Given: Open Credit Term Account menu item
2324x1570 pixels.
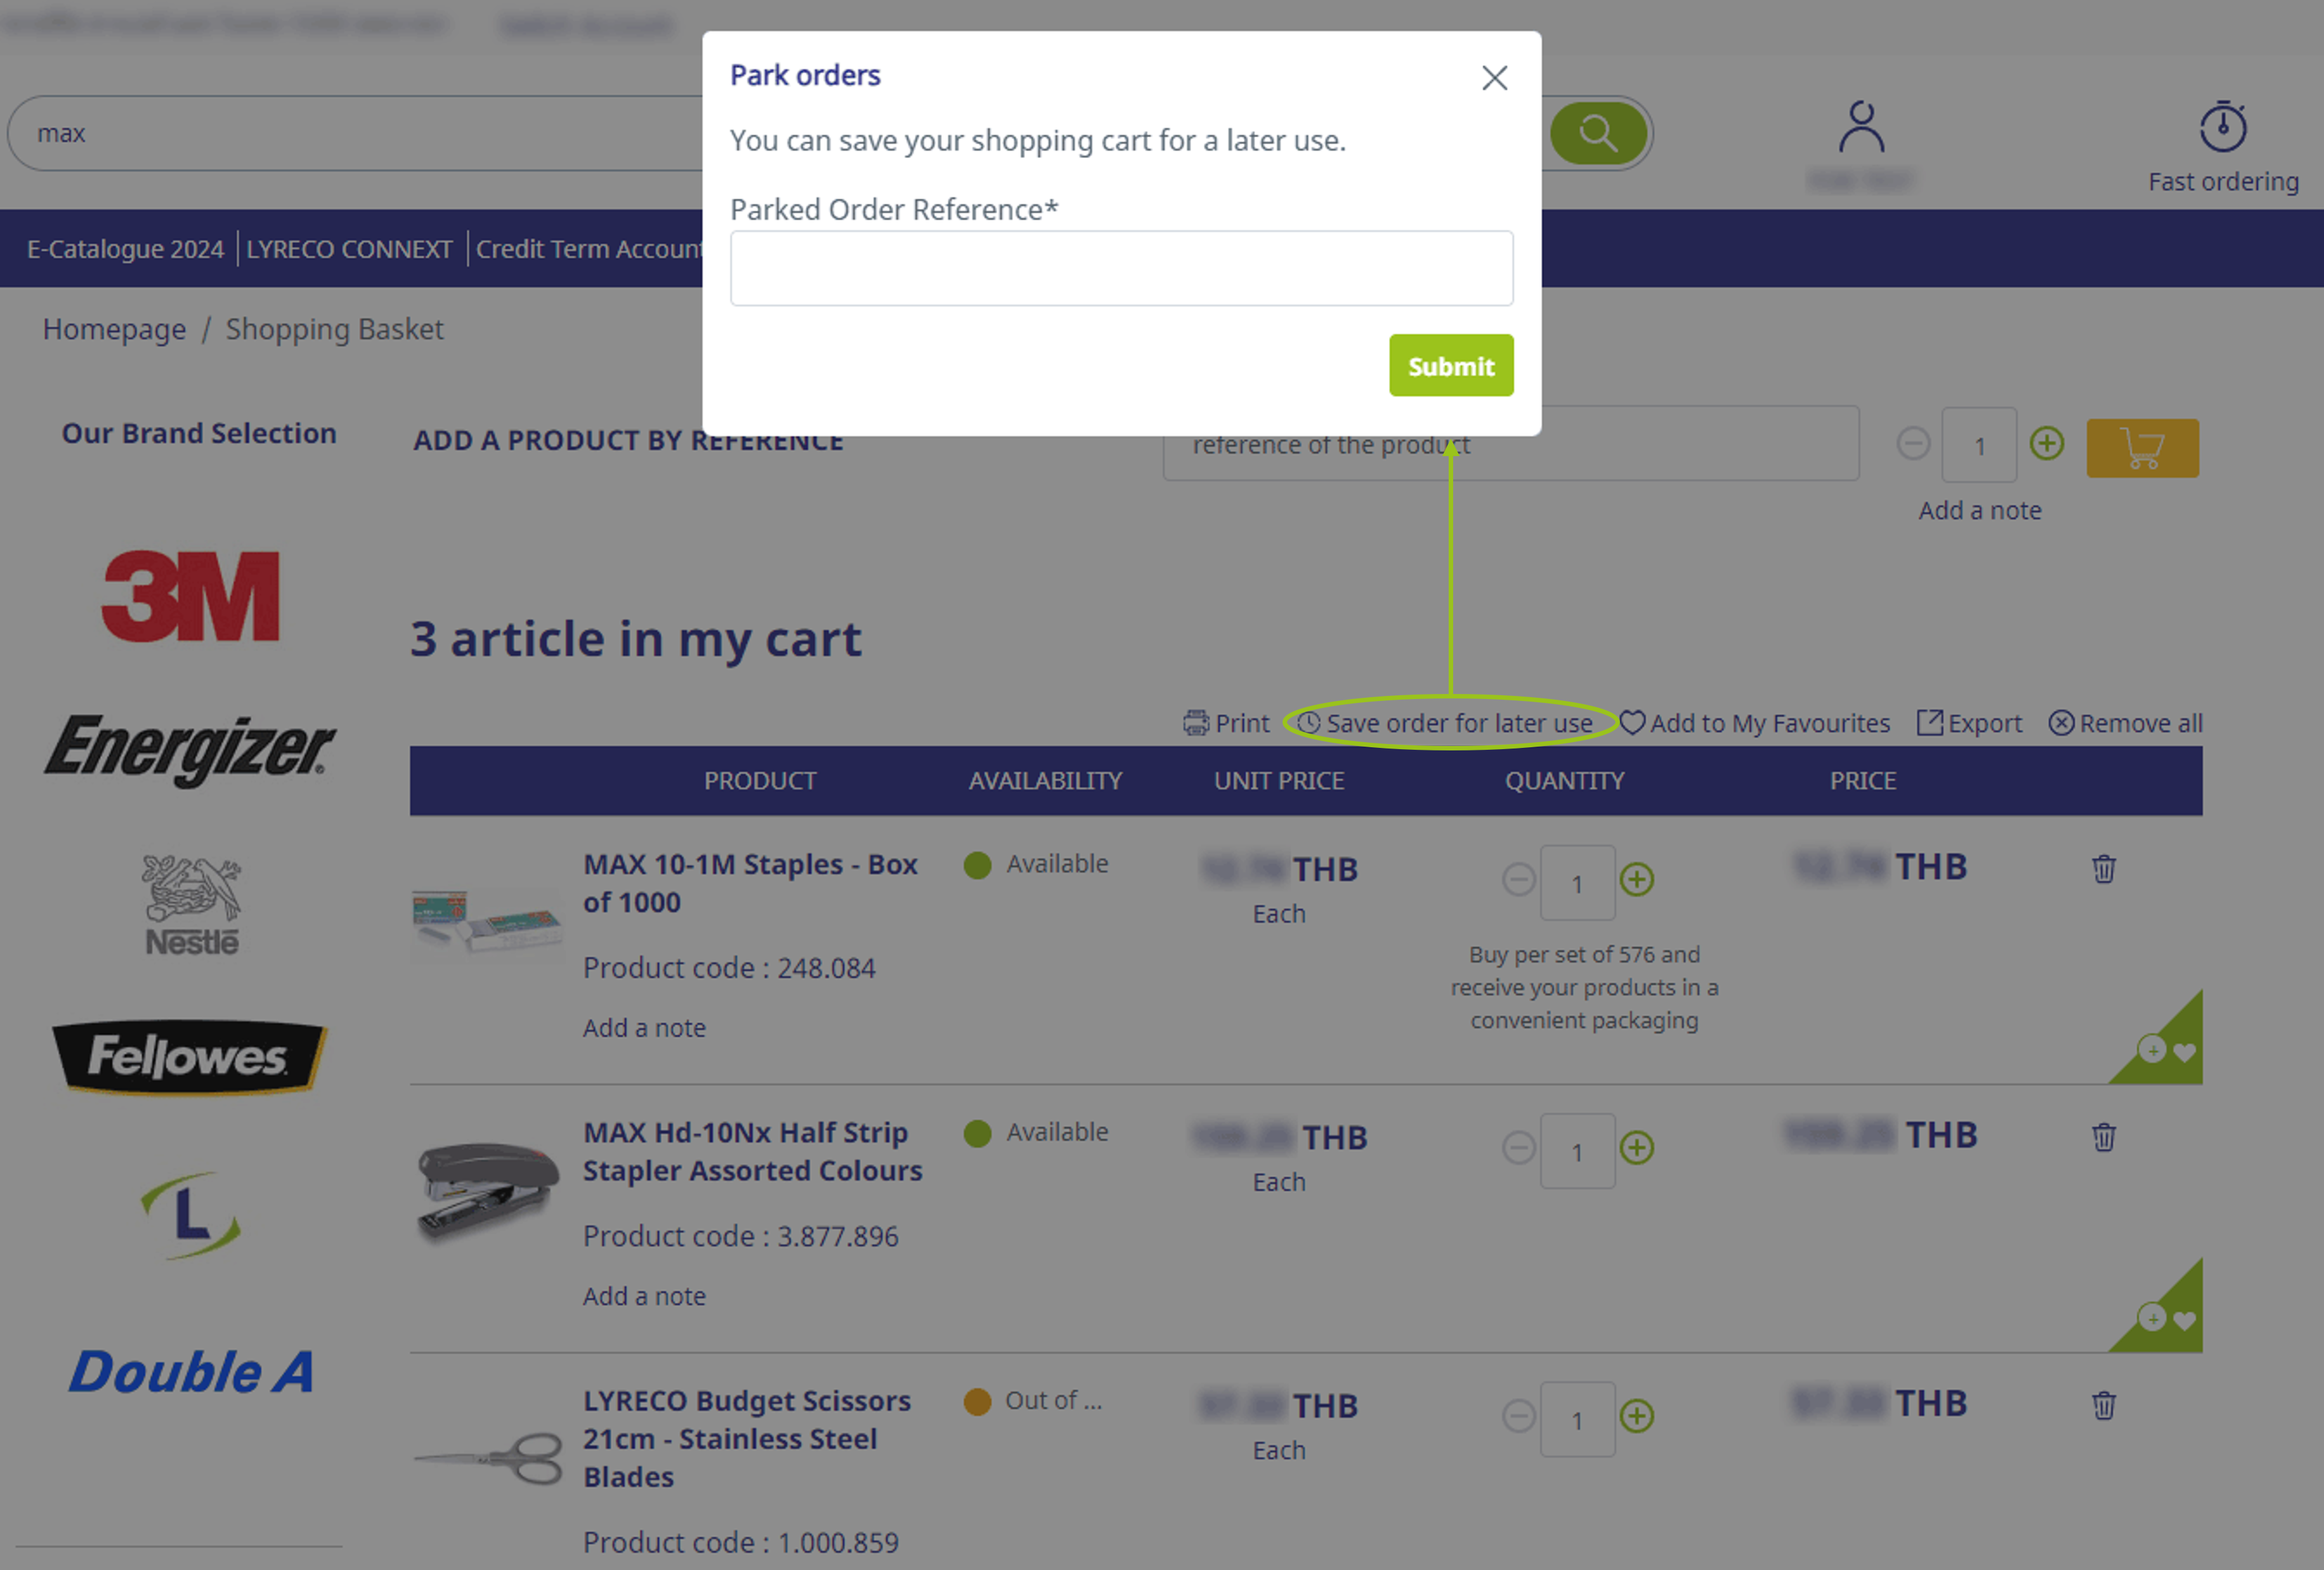Looking at the screenshot, I should (589, 249).
